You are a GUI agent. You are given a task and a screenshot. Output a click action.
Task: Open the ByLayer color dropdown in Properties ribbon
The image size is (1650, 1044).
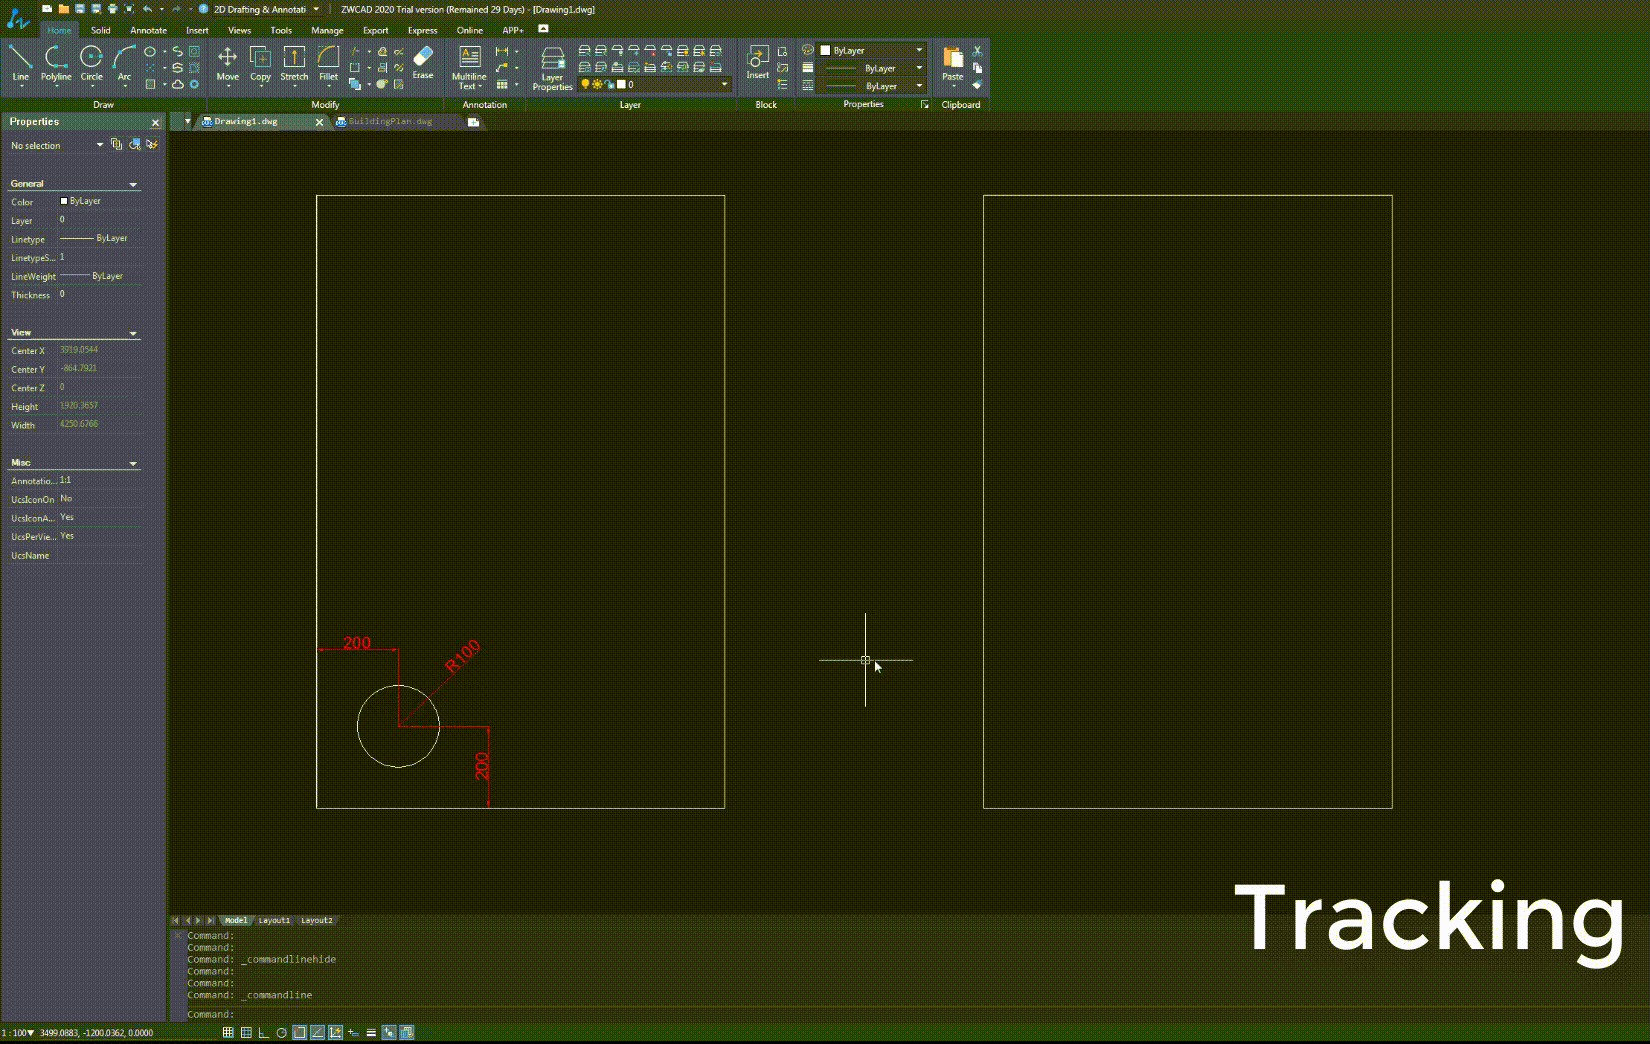(916, 48)
